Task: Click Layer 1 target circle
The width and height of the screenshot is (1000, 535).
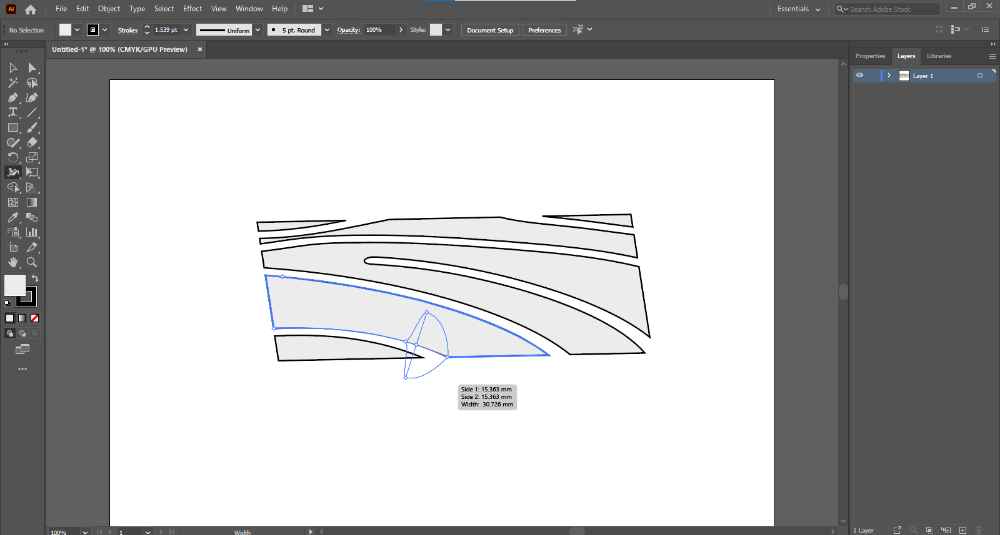Action: pyautogui.click(x=980, y=76)
